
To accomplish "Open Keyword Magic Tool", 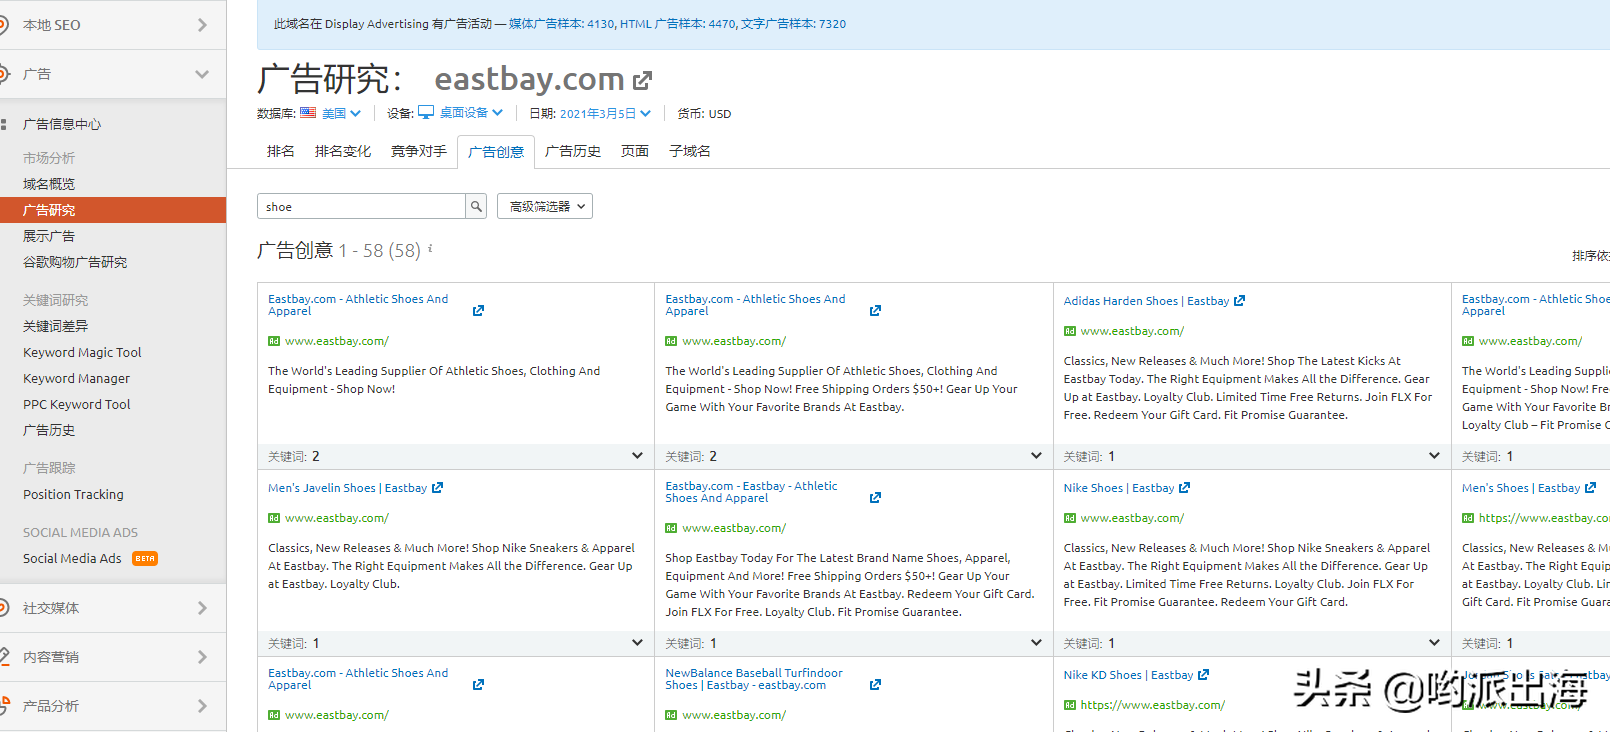I will [82, 352].
